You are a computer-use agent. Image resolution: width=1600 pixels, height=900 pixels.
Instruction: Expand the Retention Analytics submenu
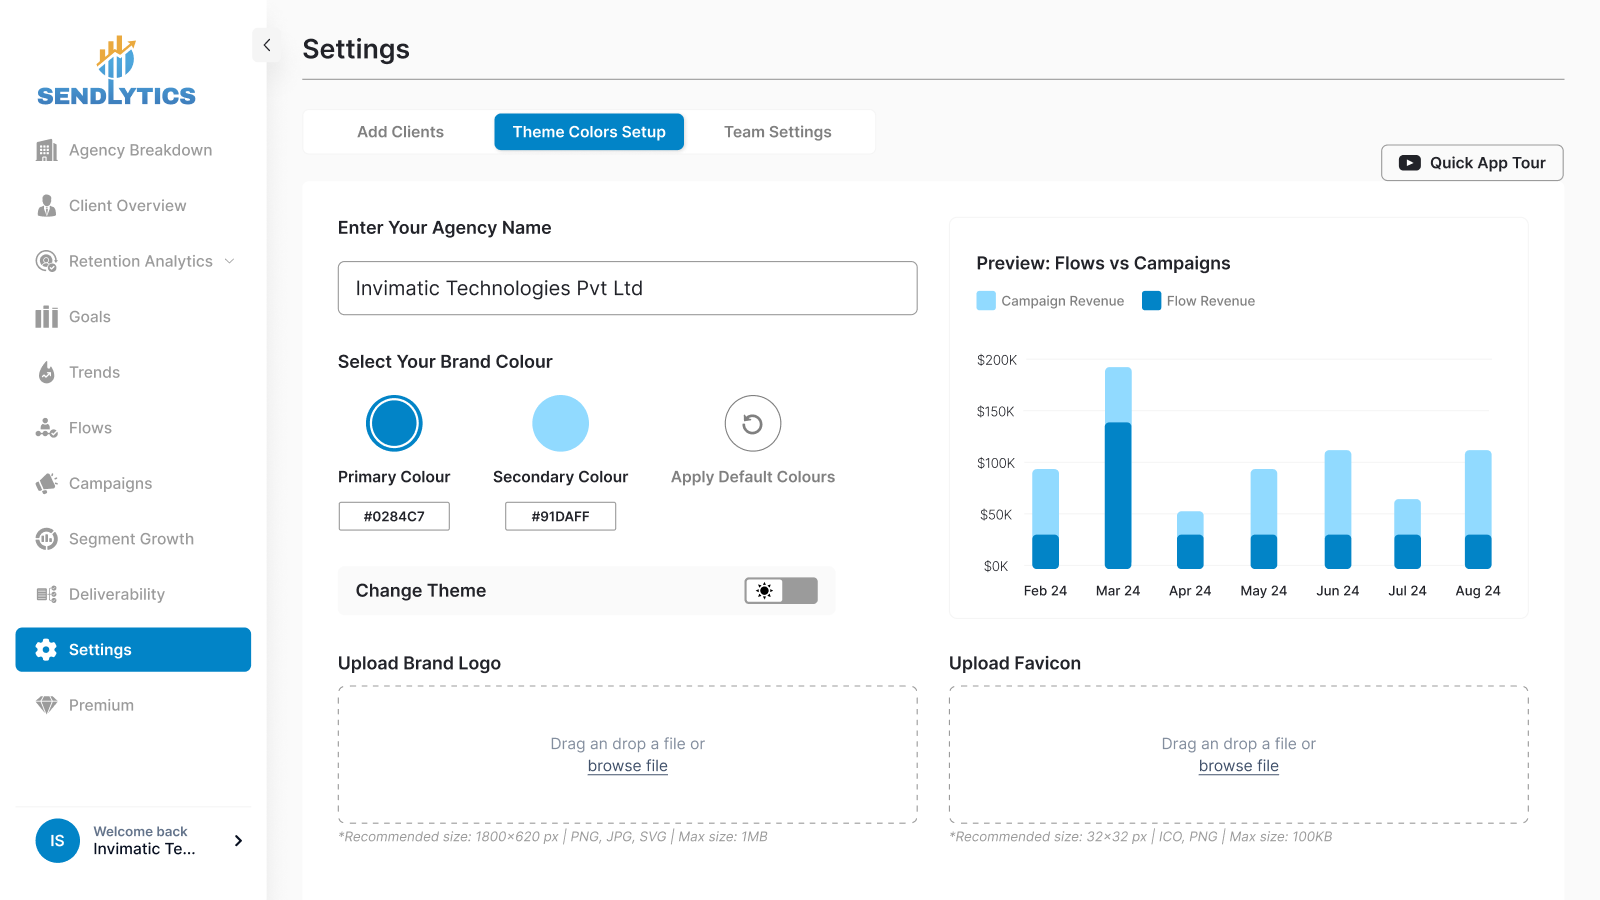click(x=230, y=261)
